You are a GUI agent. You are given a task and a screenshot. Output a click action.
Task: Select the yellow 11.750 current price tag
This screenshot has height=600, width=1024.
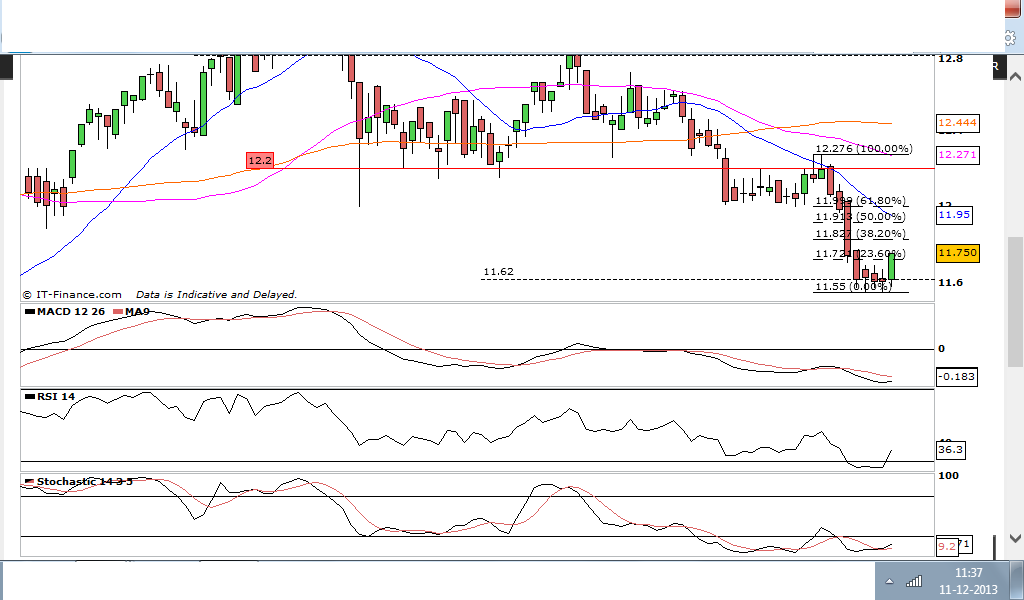pos(957,253)
